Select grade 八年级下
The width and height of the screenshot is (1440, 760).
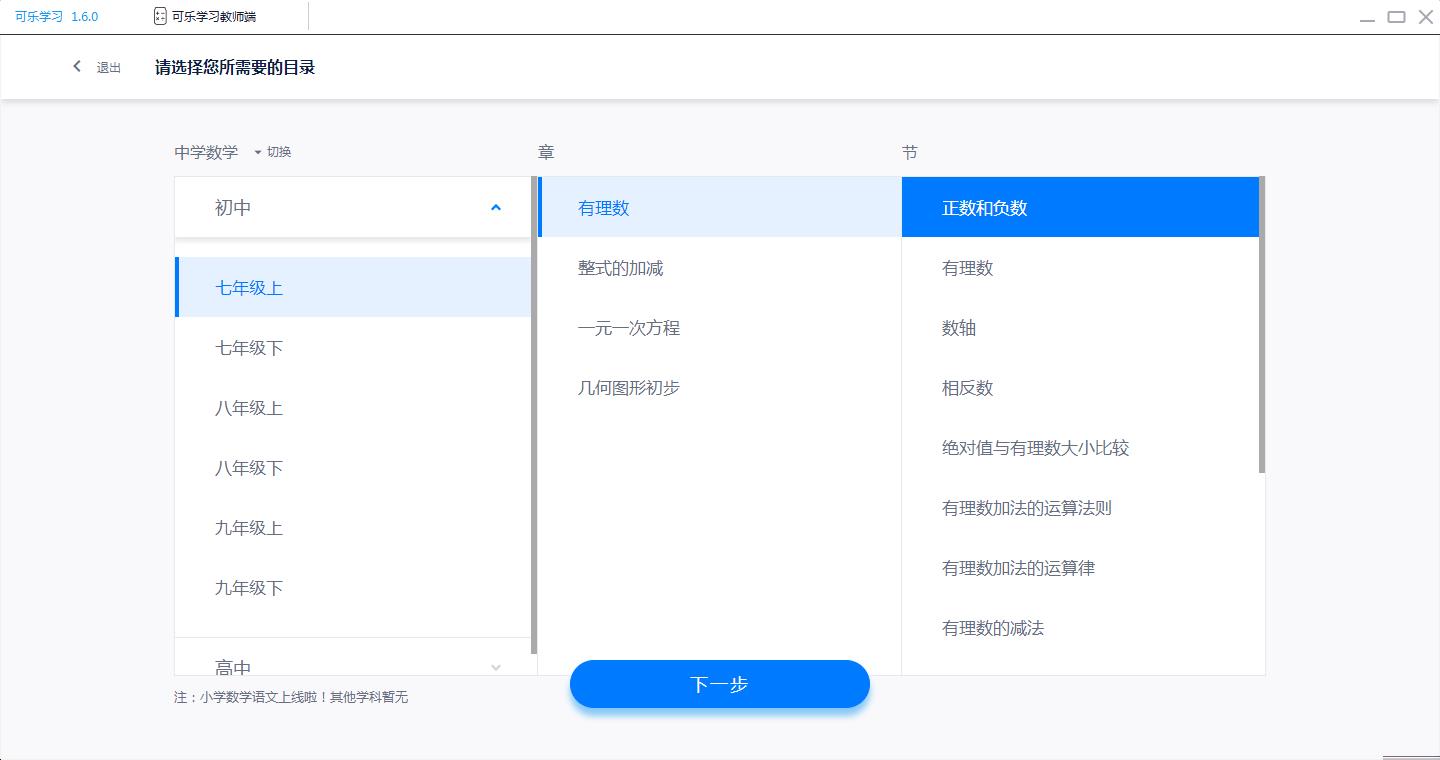pyautogui.click(x=353, y=467)
